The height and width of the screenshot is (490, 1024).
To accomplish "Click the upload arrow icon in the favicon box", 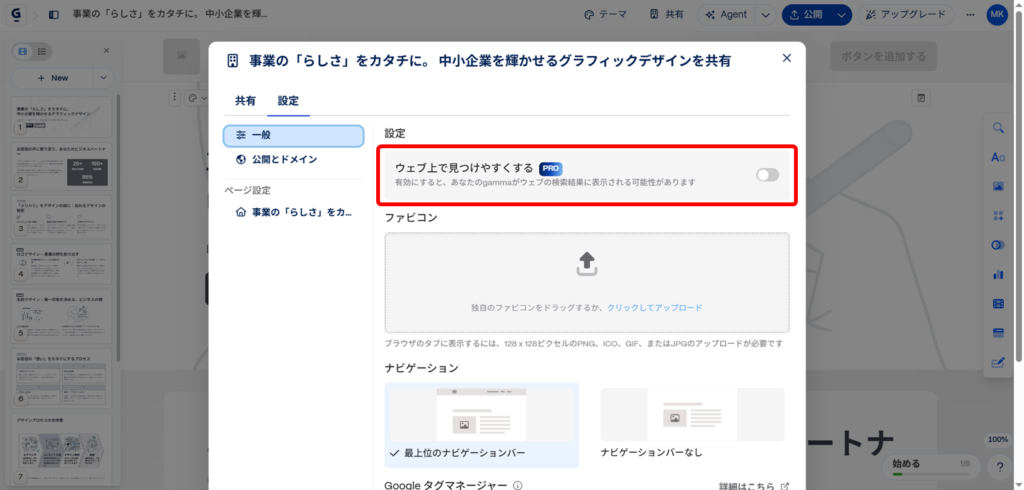I will 587,264.
